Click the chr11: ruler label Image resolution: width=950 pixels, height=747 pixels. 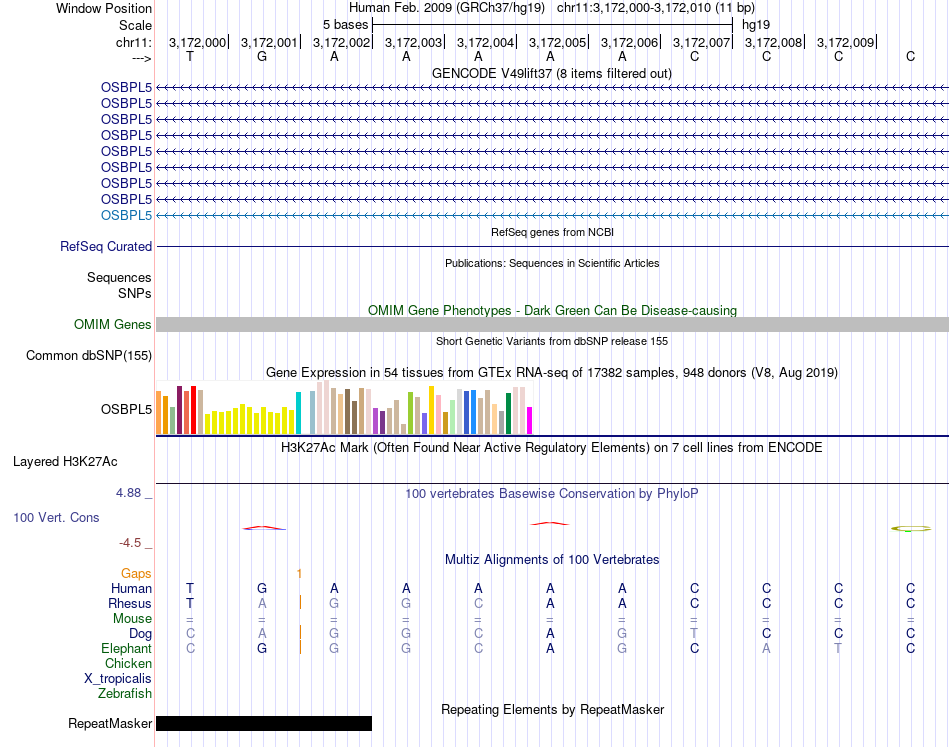[133, 42]
